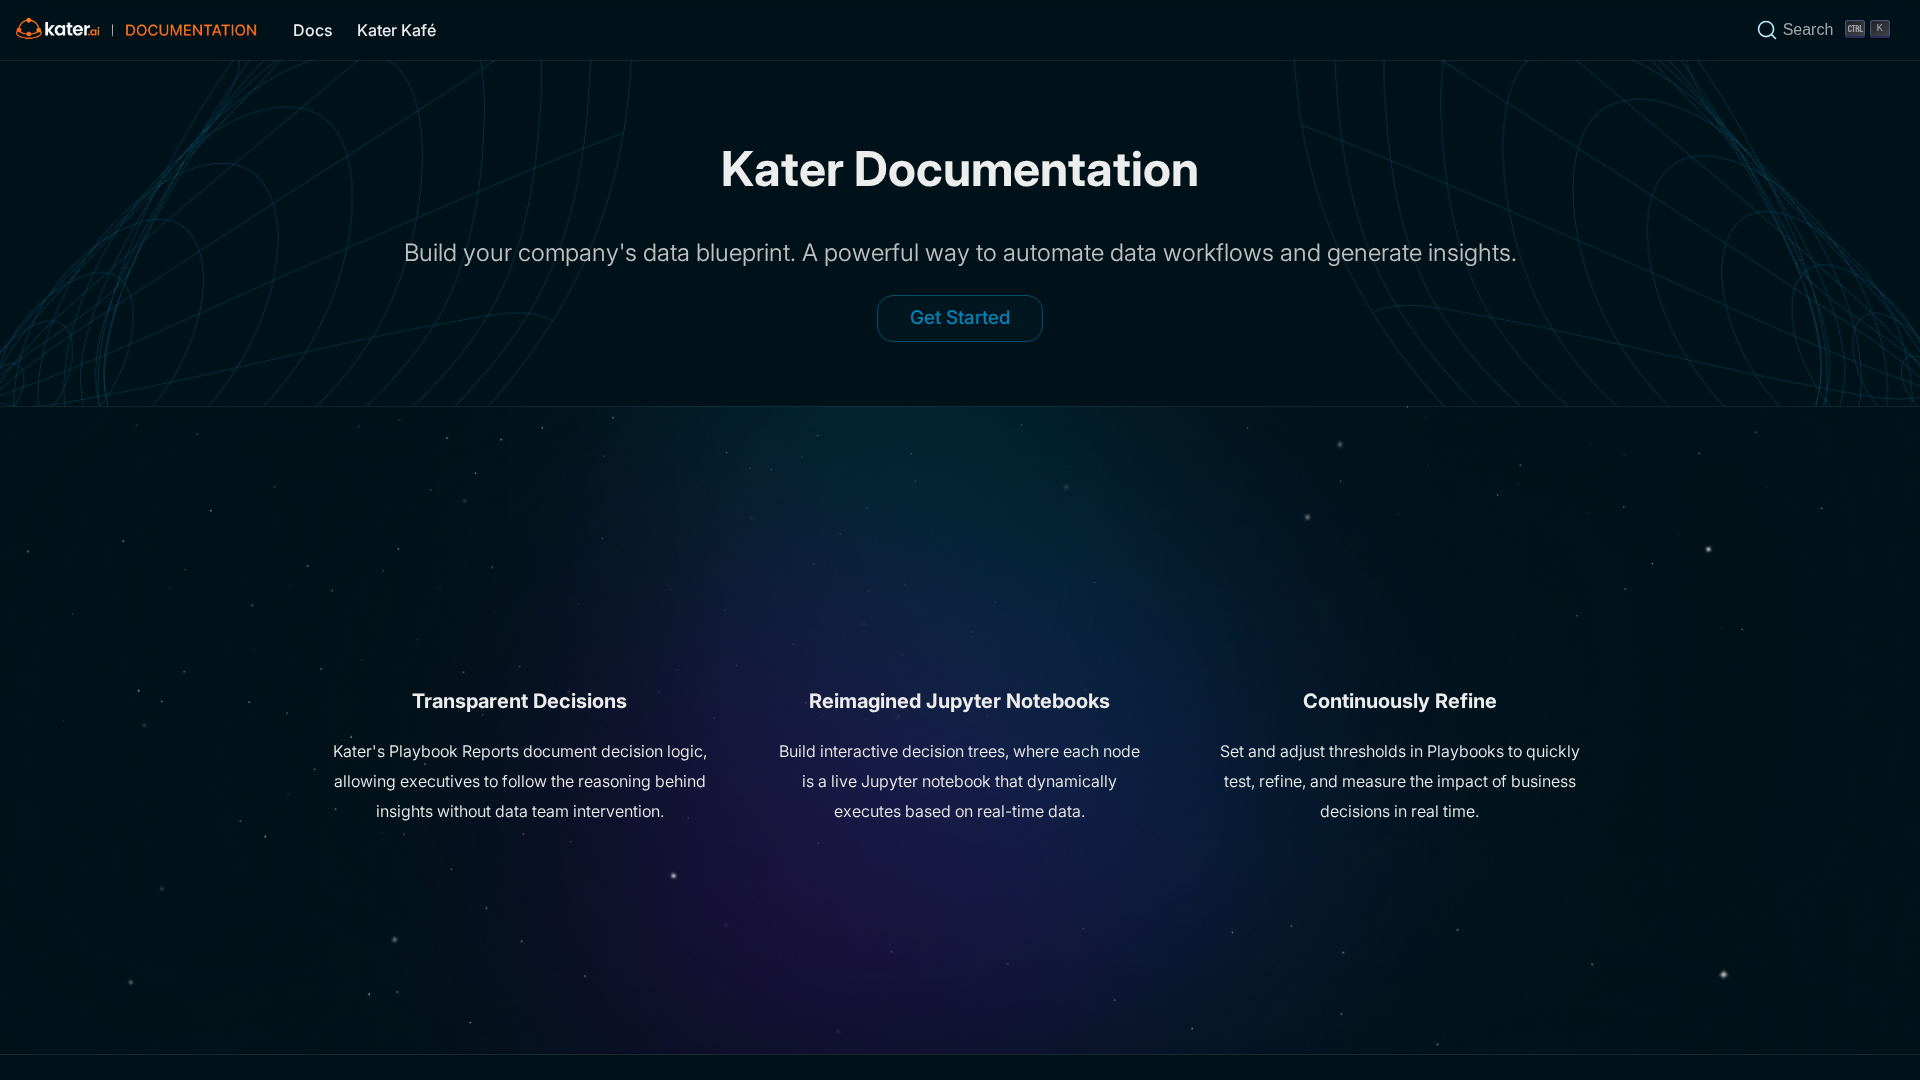This screenshot has height=1080, width=1920.
Task: Click the data blueprint tagline text
Action: click(959, 253)
